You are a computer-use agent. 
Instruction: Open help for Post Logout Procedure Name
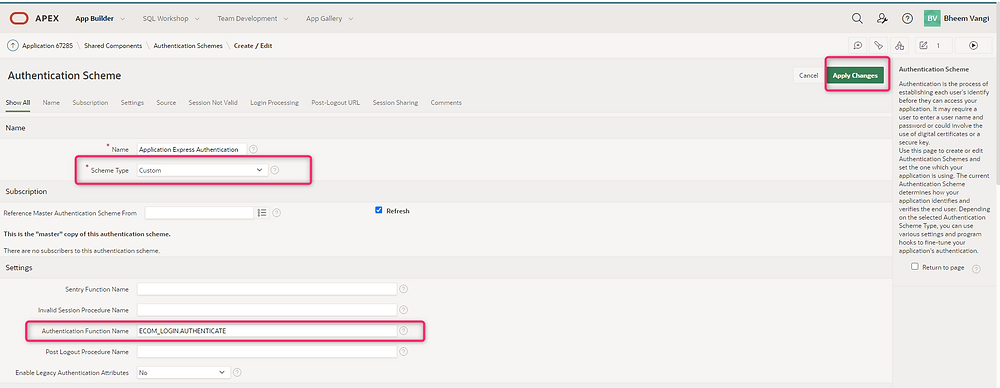click(403, 352)
